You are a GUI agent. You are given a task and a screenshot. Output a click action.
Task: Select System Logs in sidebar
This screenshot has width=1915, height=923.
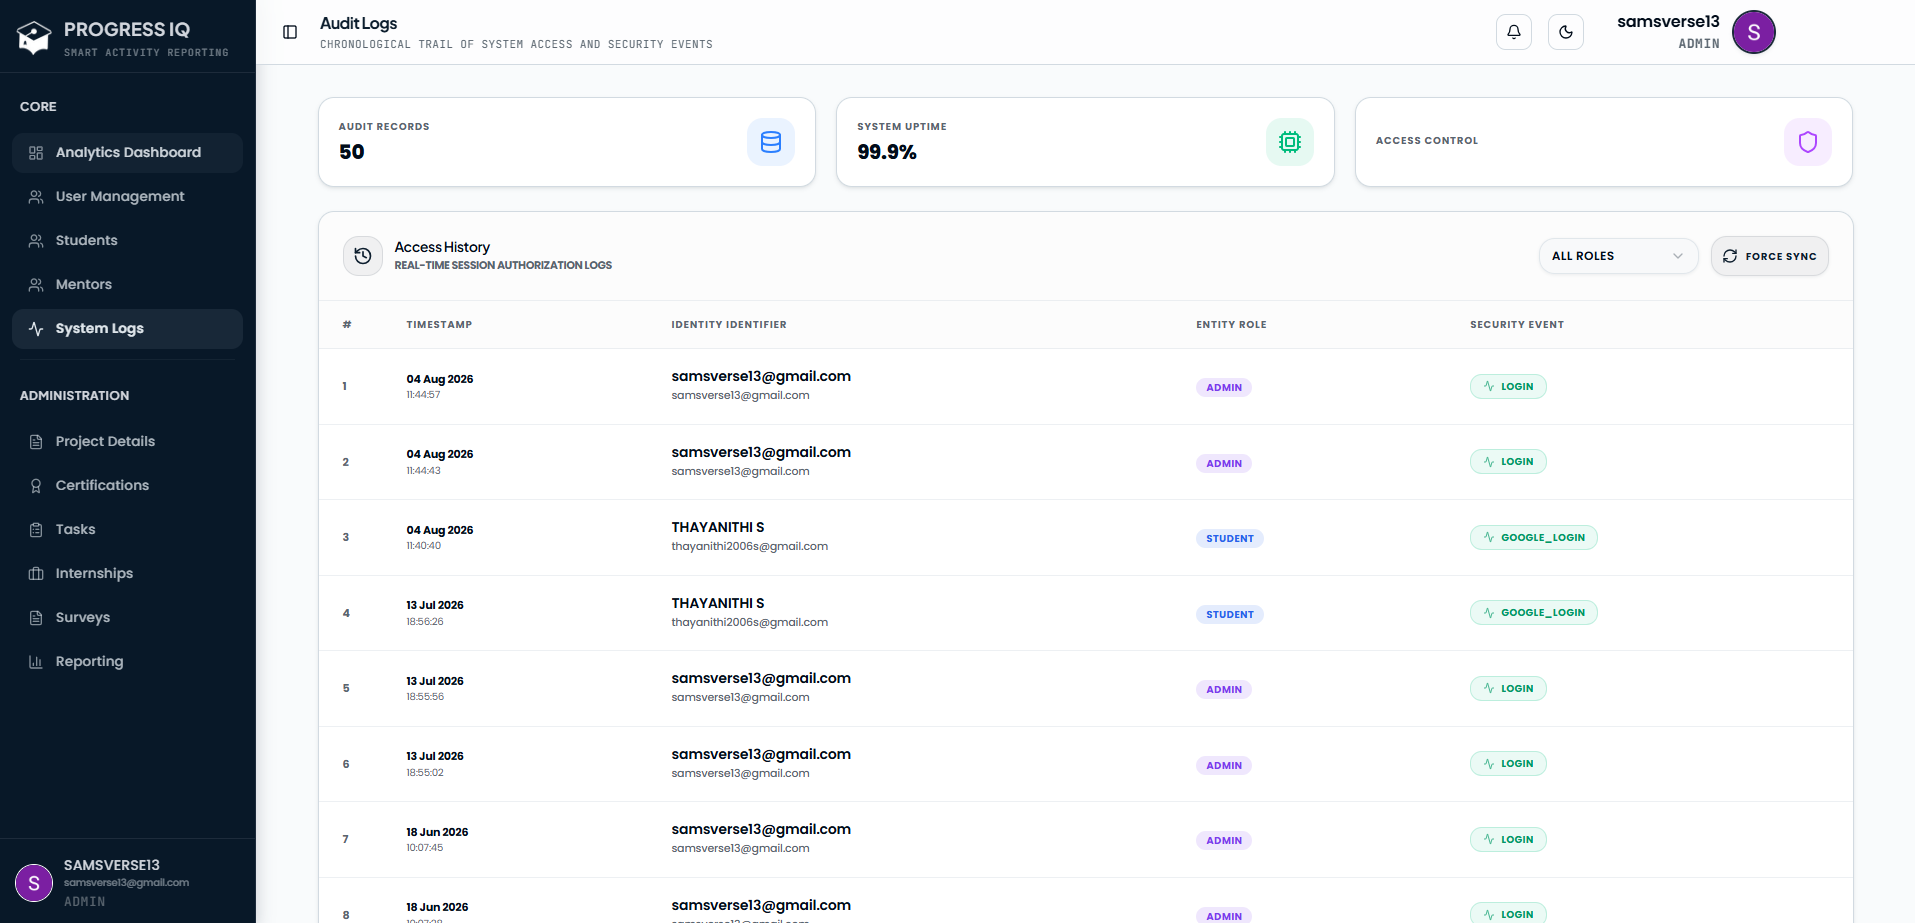click(x=127, y=329)
